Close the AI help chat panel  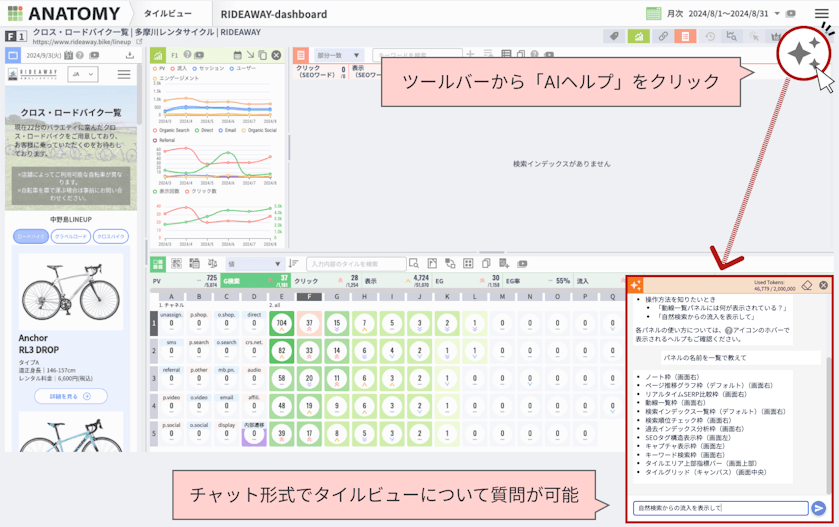point(823,285)
